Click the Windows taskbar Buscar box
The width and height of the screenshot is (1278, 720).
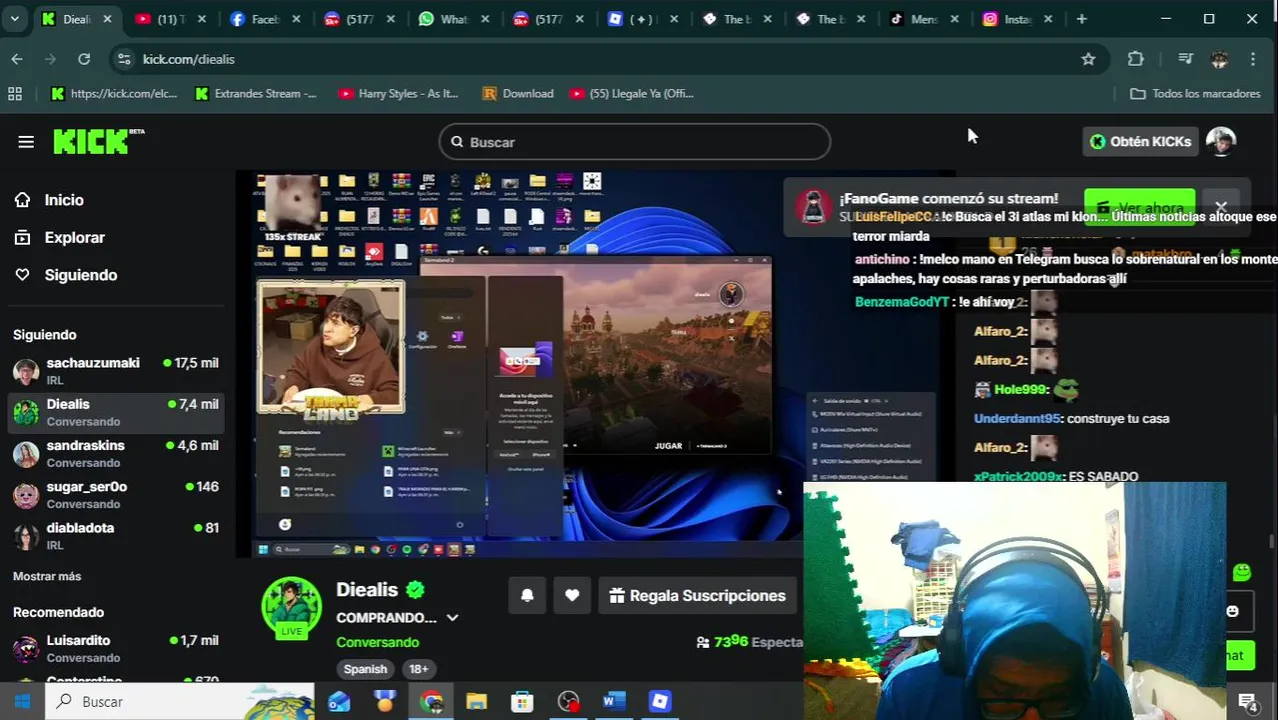[180, 701]
